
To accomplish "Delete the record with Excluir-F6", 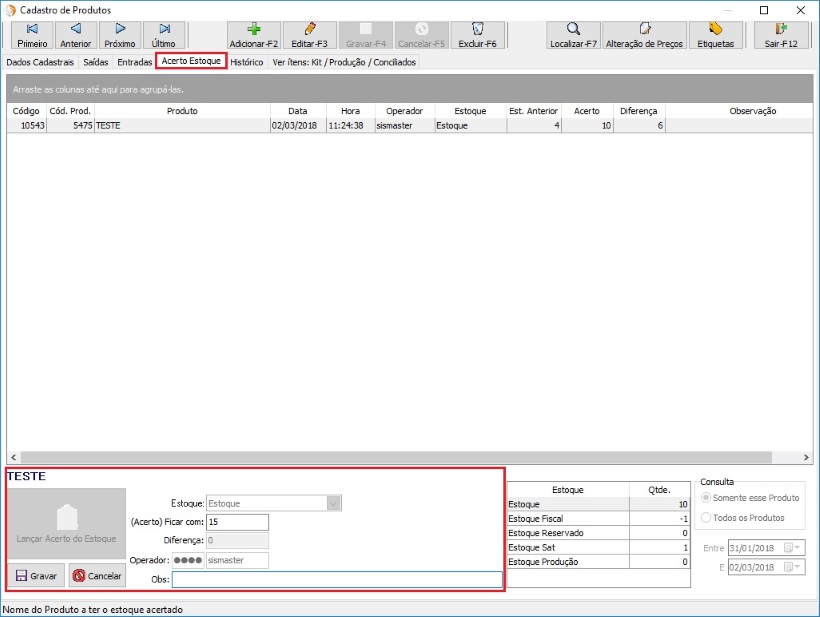I will [477, 35].
